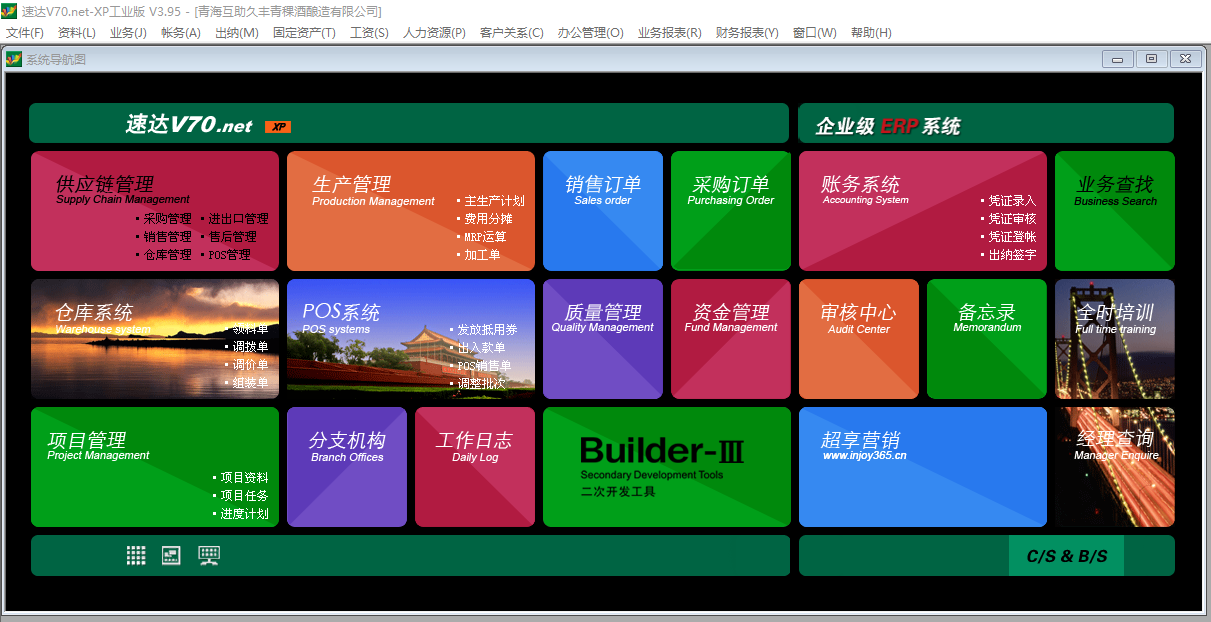Open 费用分摊 in production management
This screenshot has height=622, width=1211.
[x=488, y=219]
